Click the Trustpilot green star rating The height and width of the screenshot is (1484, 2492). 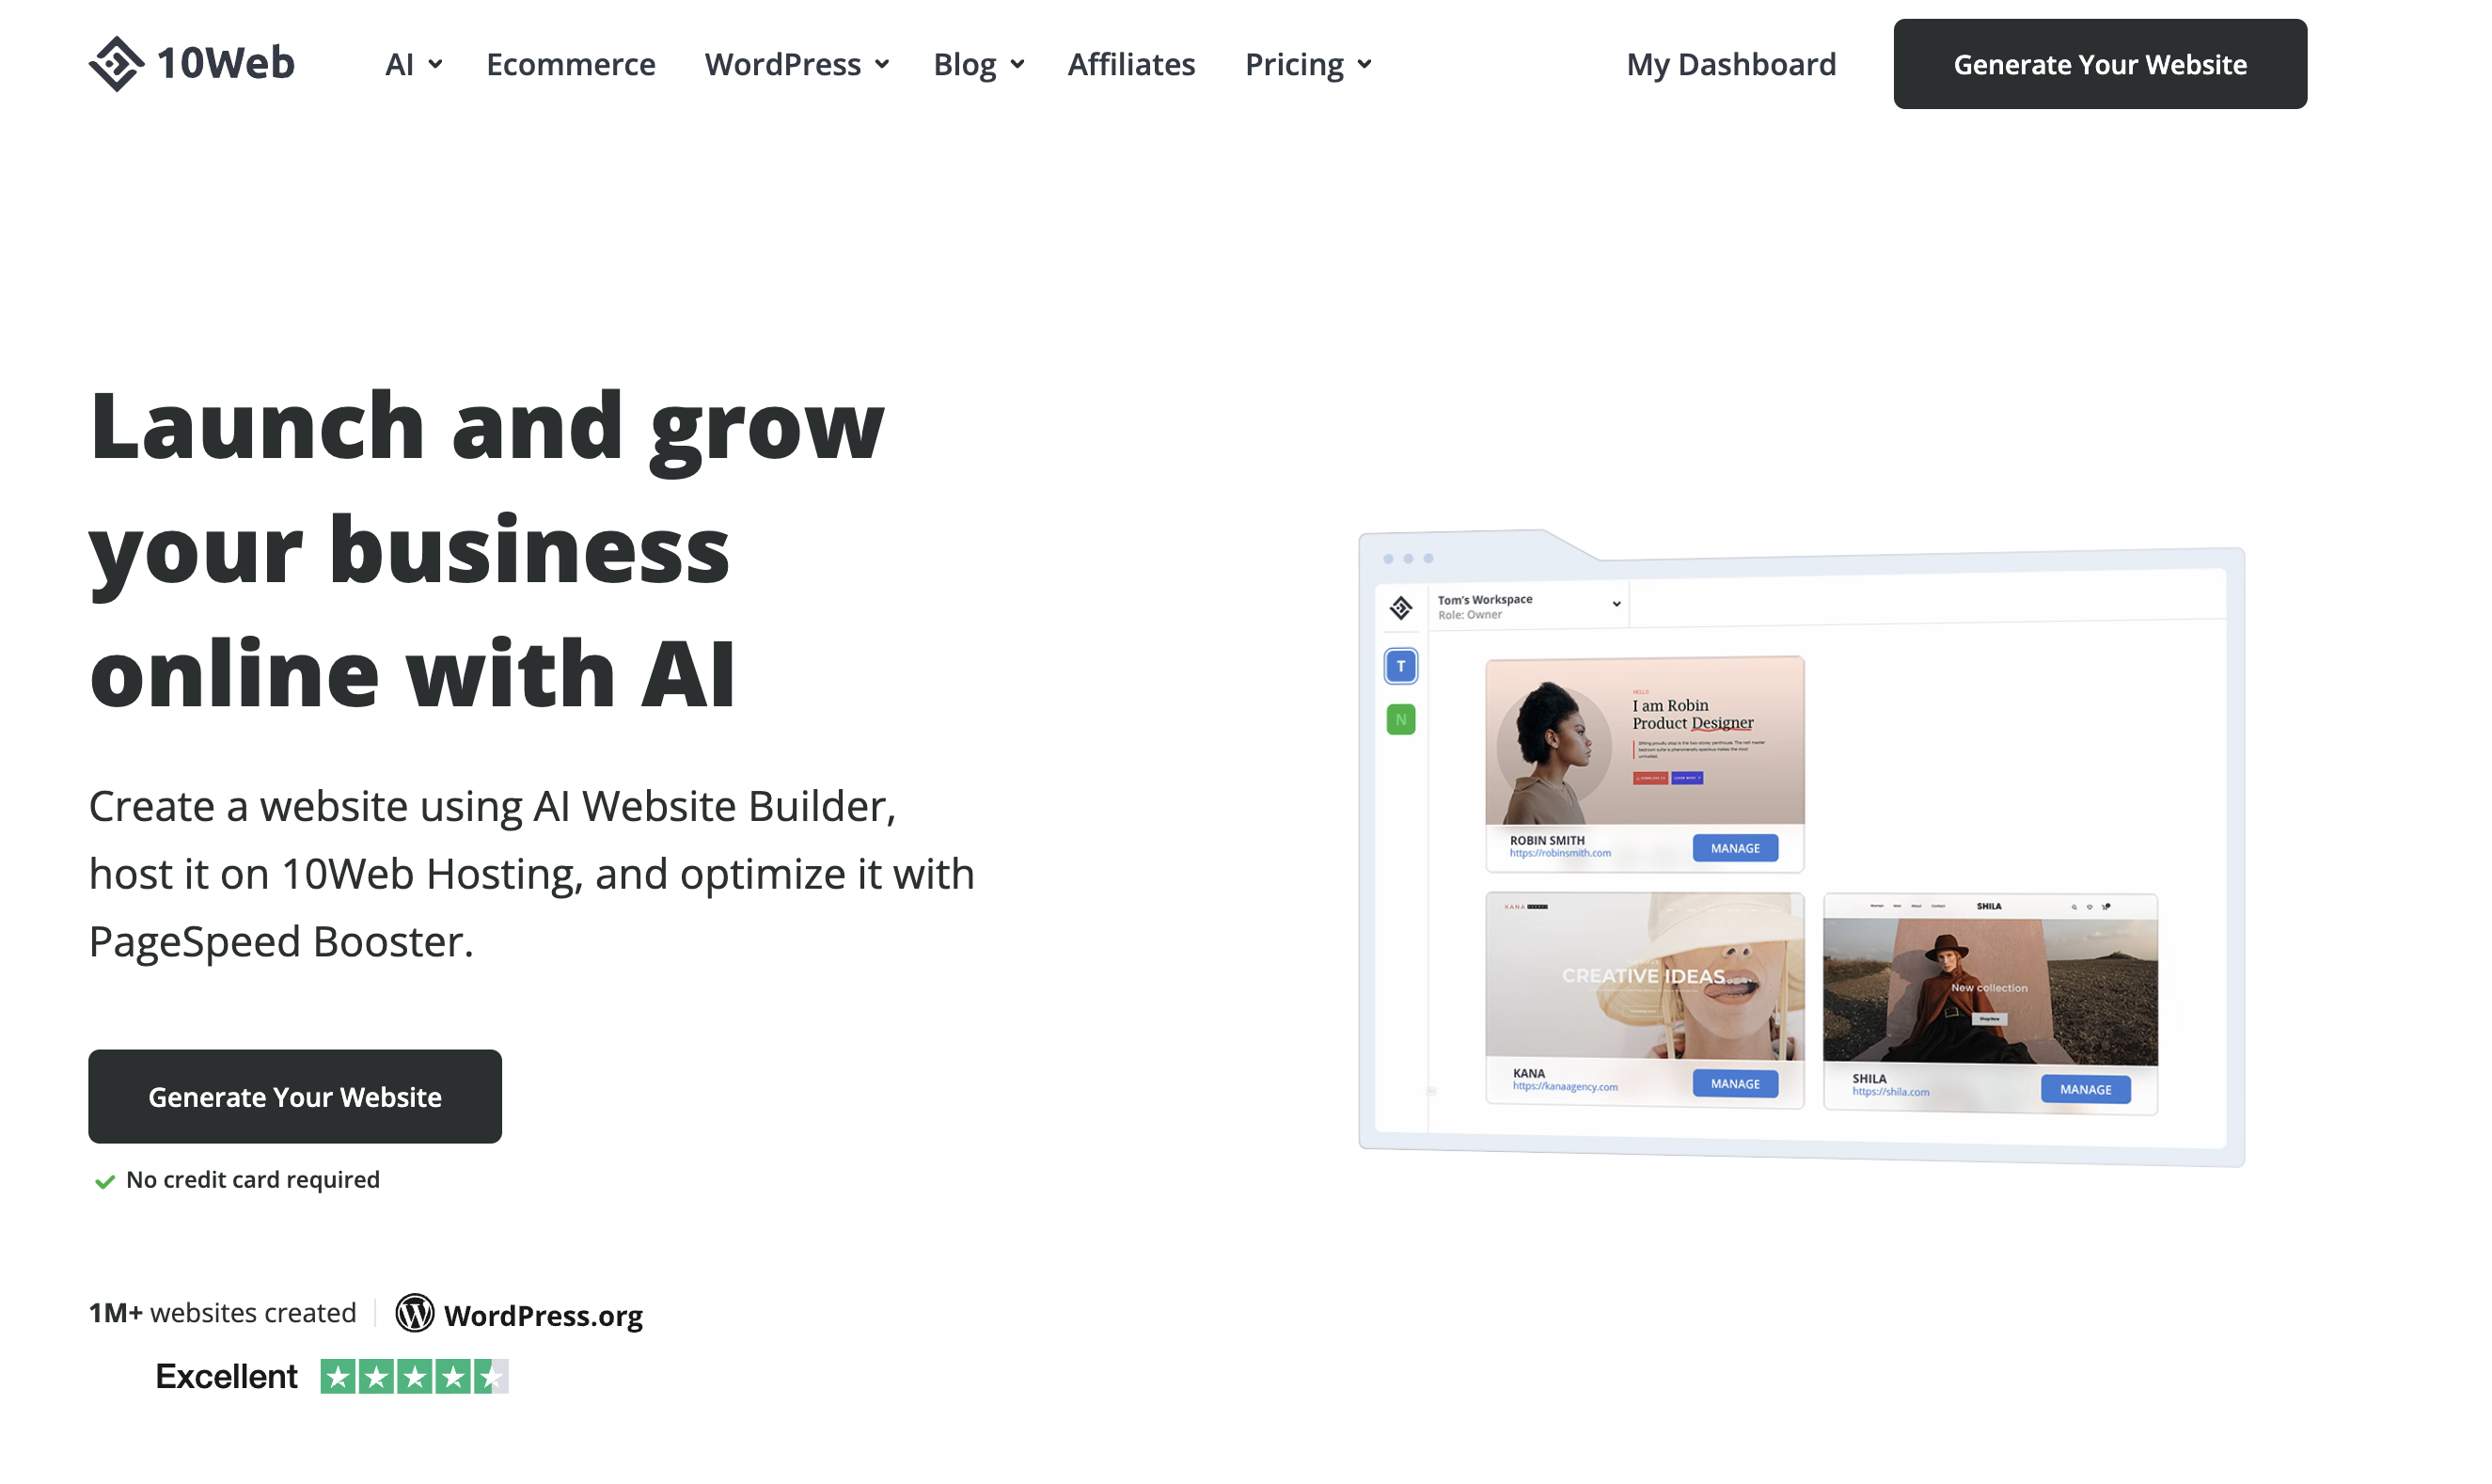(x=414, y=1377)
